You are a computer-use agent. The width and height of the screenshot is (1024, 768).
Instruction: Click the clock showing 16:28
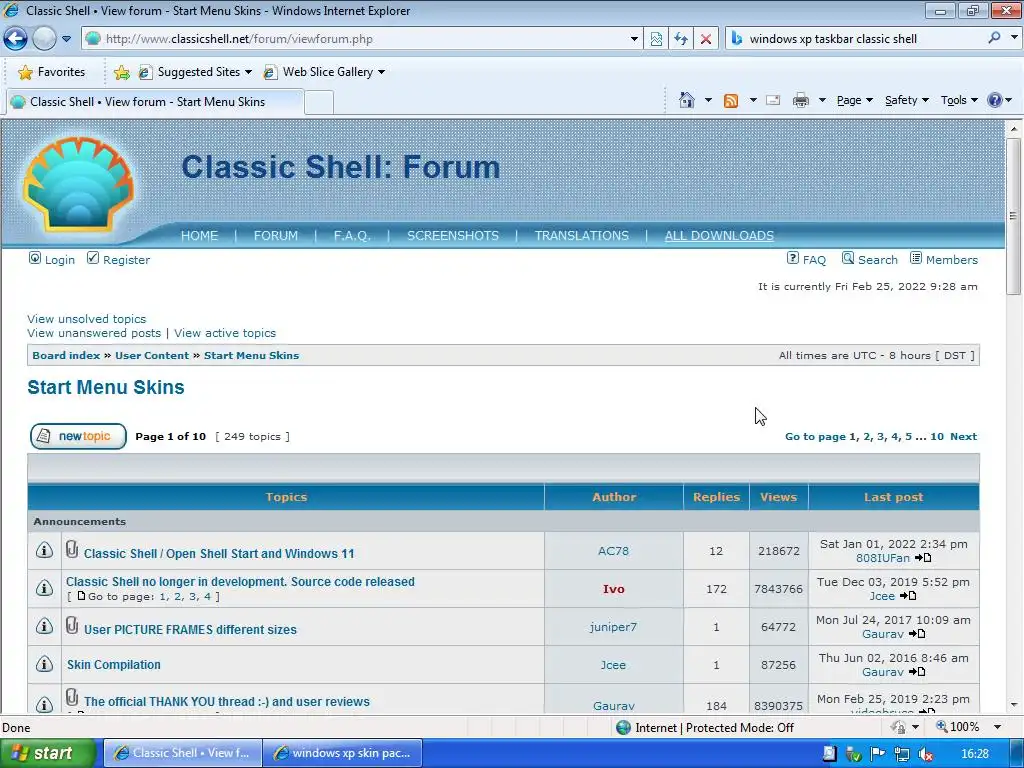coord(974,754)
